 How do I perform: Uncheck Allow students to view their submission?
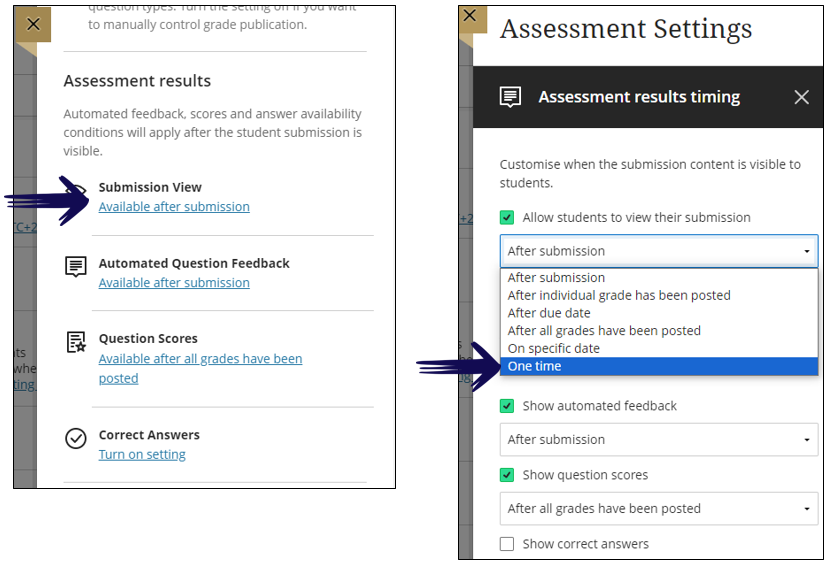point(507,217)
